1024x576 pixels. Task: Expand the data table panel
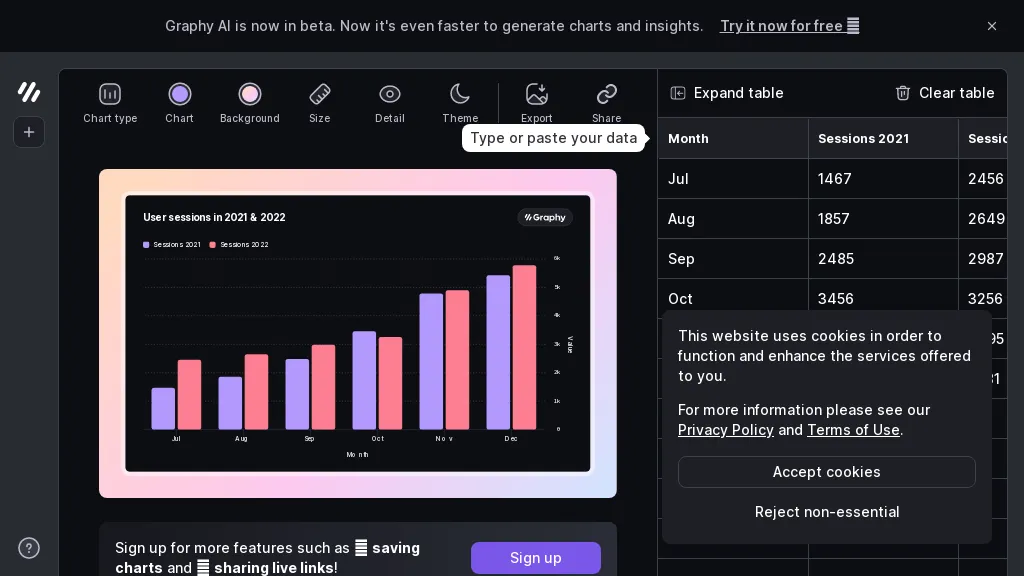click(x=727, y=93)
